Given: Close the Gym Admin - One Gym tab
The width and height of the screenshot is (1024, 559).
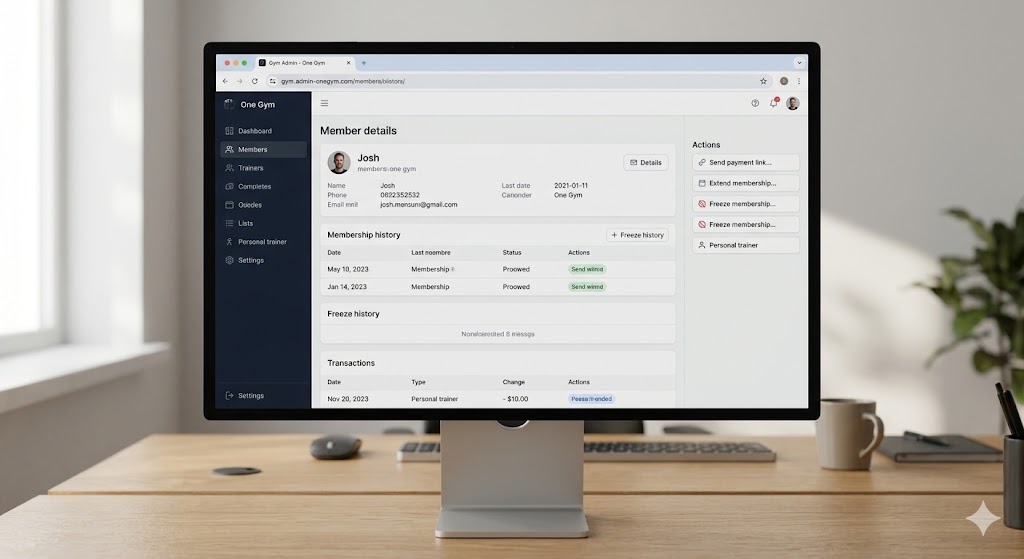Looking at the screenshot, I should (348, 63).
